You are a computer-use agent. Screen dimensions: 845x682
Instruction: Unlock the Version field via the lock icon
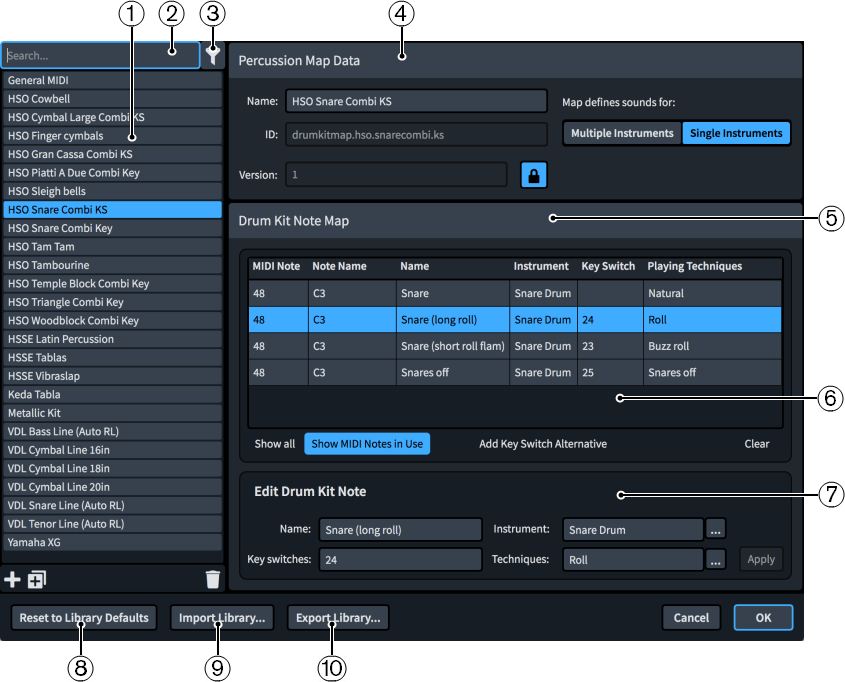[533, 174]
